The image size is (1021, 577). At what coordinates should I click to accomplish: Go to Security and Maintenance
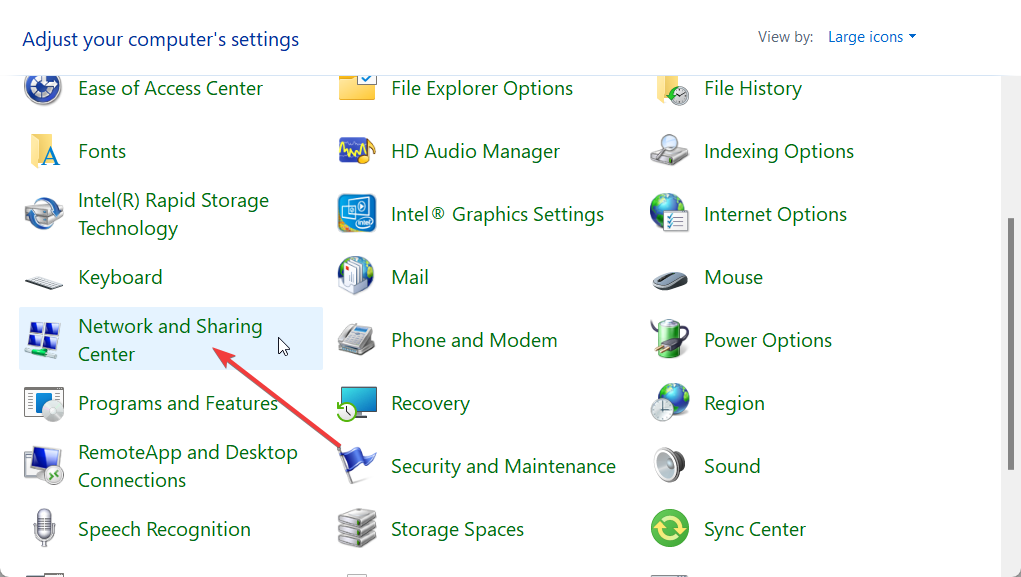tap(503, 466)
